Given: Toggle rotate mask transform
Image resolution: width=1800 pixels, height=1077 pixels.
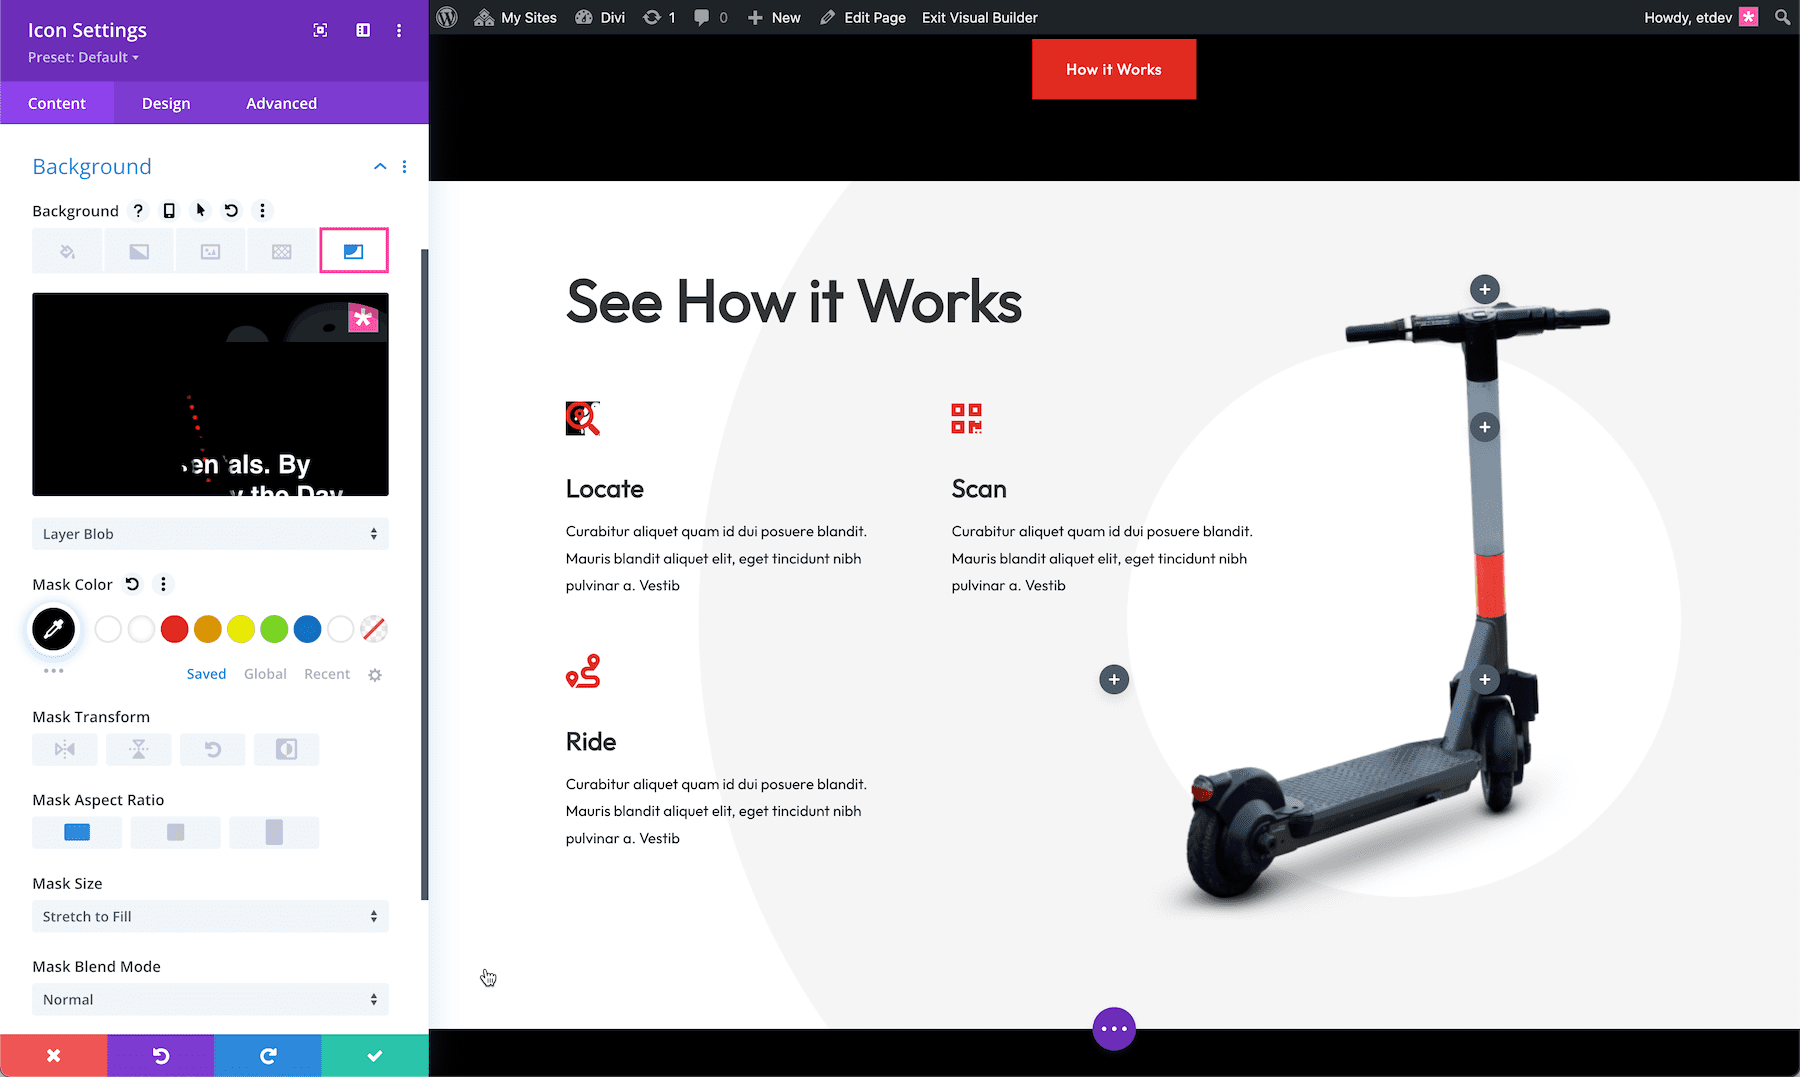Looking at the screenshot, I should [213, 749].
